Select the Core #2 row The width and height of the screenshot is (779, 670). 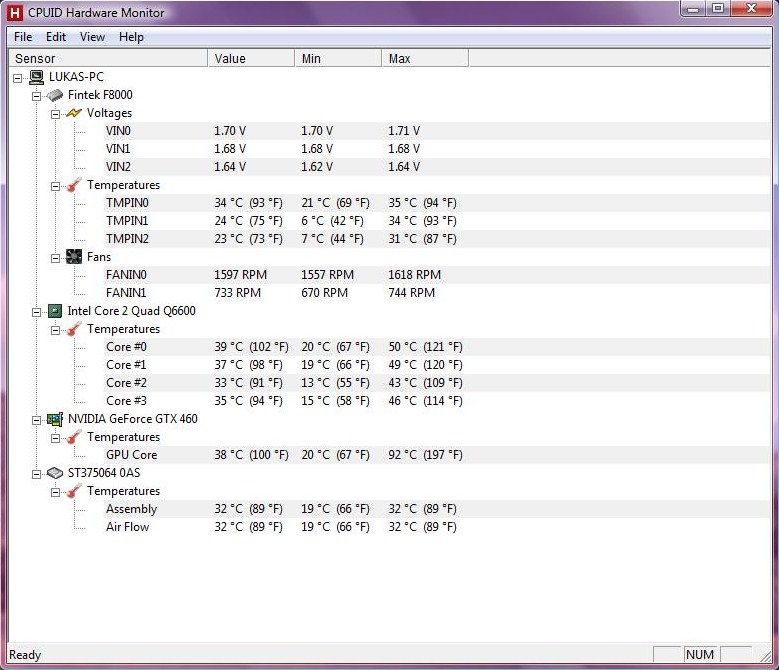[x=437, y=383]
